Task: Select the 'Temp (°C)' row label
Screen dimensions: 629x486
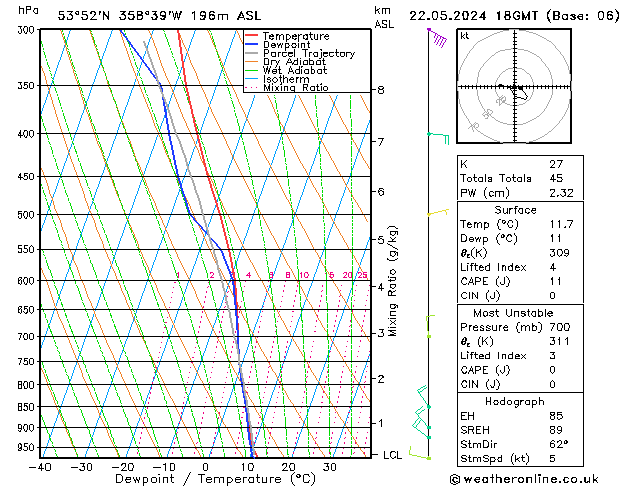Action: (489, 224)
